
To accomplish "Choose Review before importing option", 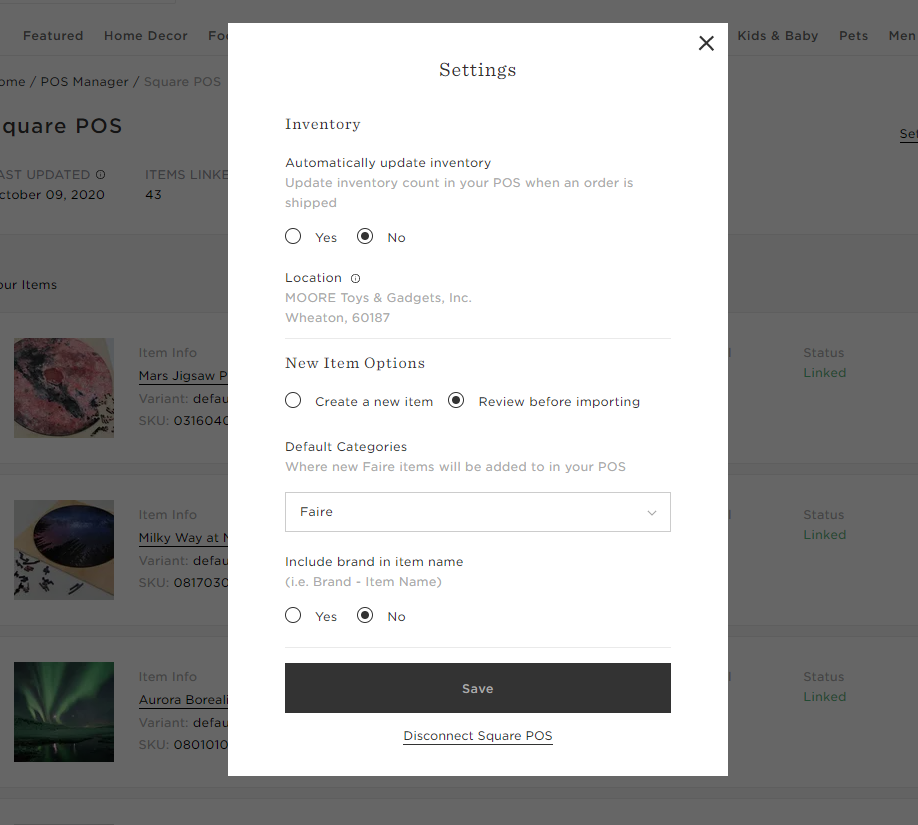I will pyautogui.click(x=456, y=401).
